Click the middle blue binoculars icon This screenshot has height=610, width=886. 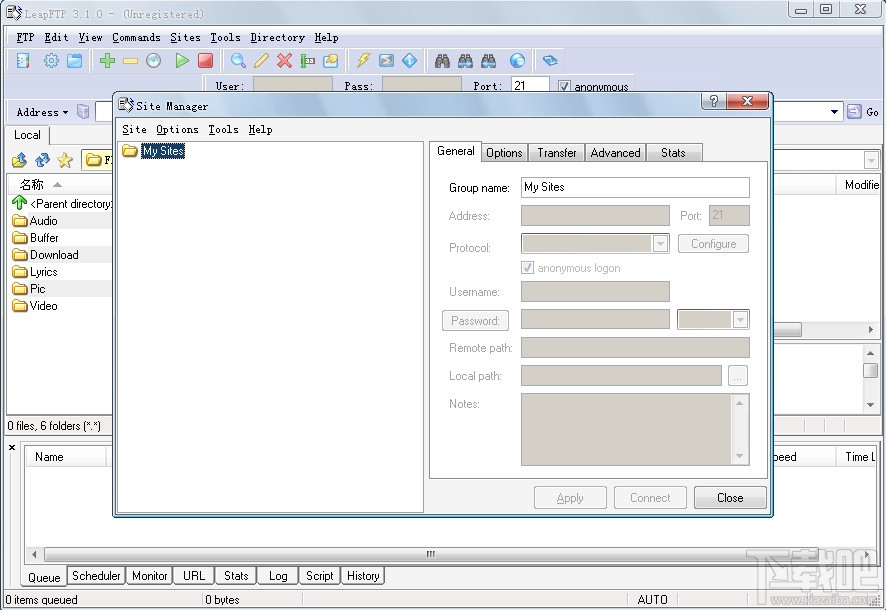coord(466,60)
